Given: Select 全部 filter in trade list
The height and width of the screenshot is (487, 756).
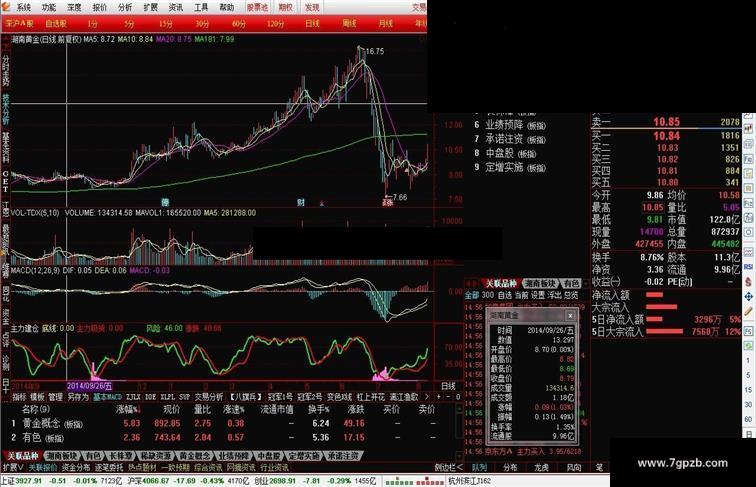Looking at the screenshot, I should click(x=472, y=295).
